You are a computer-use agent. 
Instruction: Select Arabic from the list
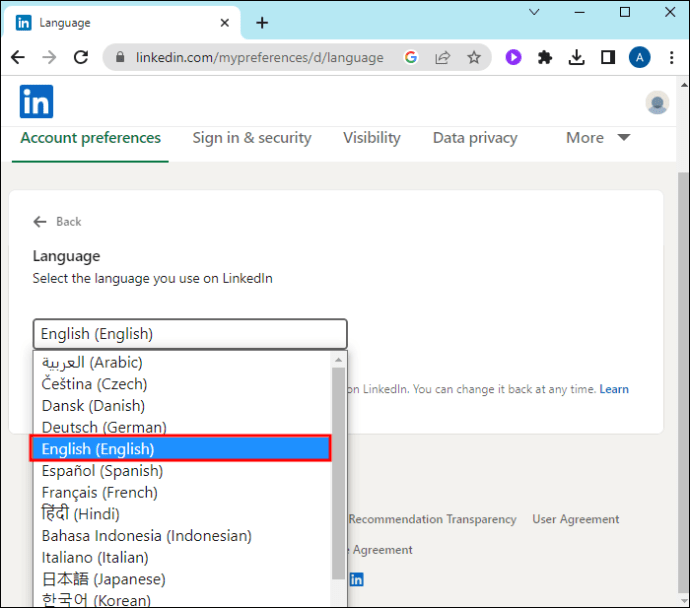pyautogui.click(x=183, y=363)
